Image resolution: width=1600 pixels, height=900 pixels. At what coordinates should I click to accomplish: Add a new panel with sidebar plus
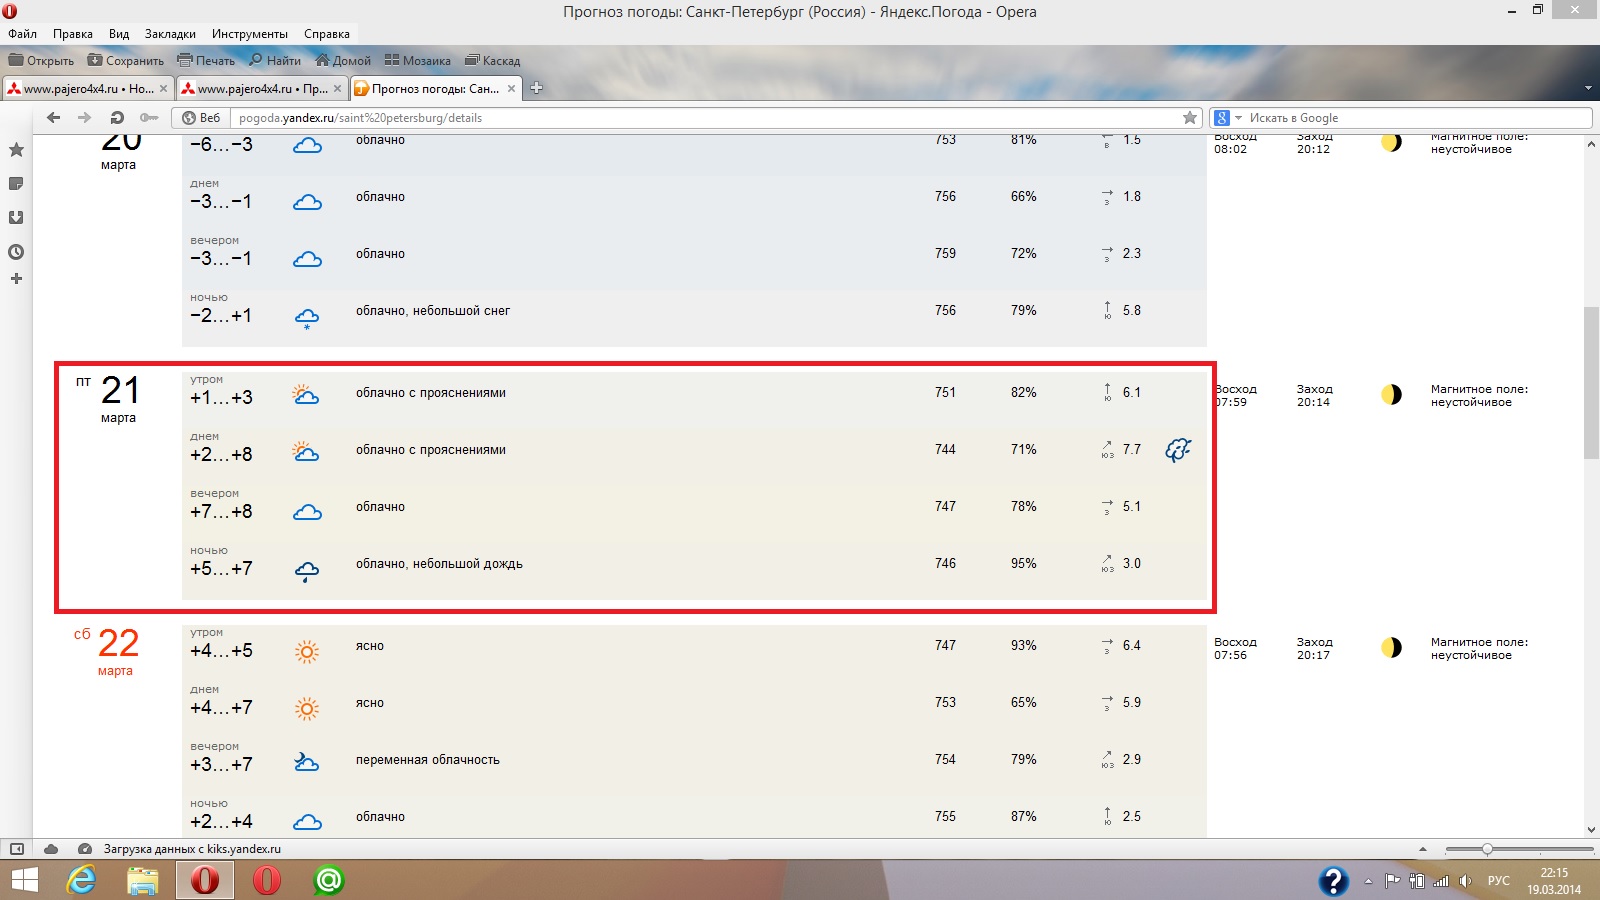[x=16, y=279]
